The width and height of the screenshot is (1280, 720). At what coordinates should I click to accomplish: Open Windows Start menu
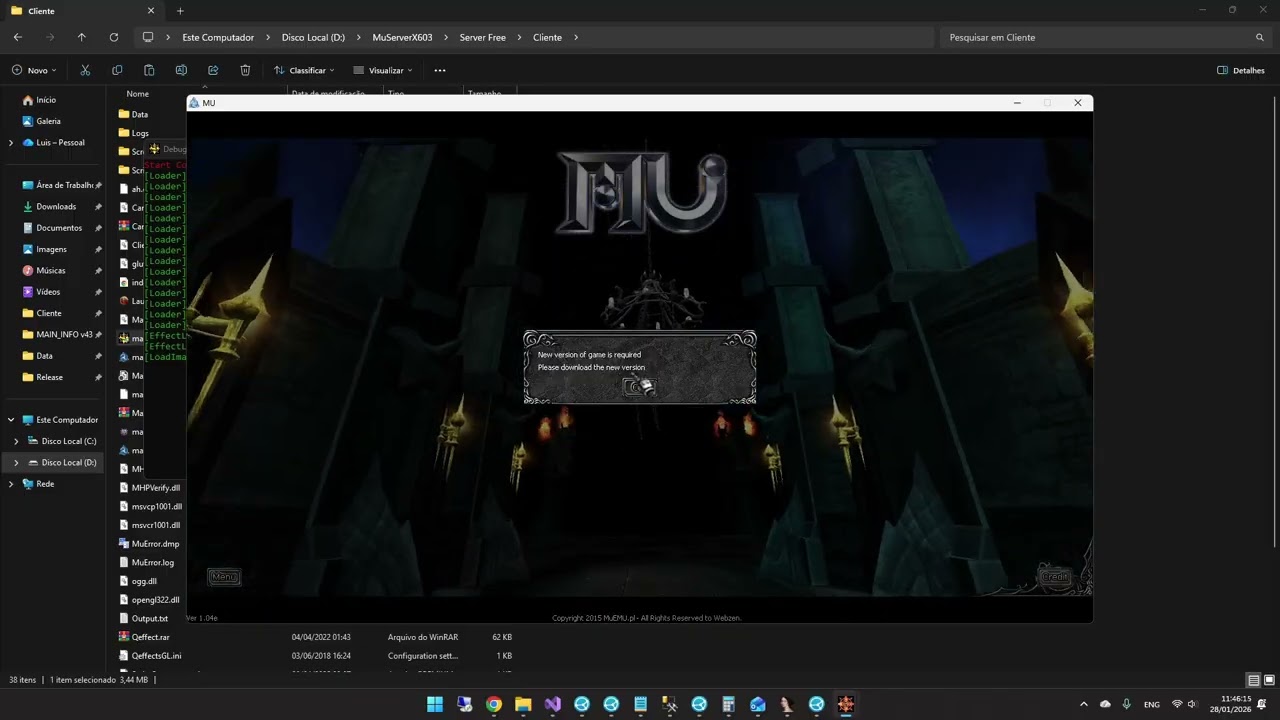point(435,704)
